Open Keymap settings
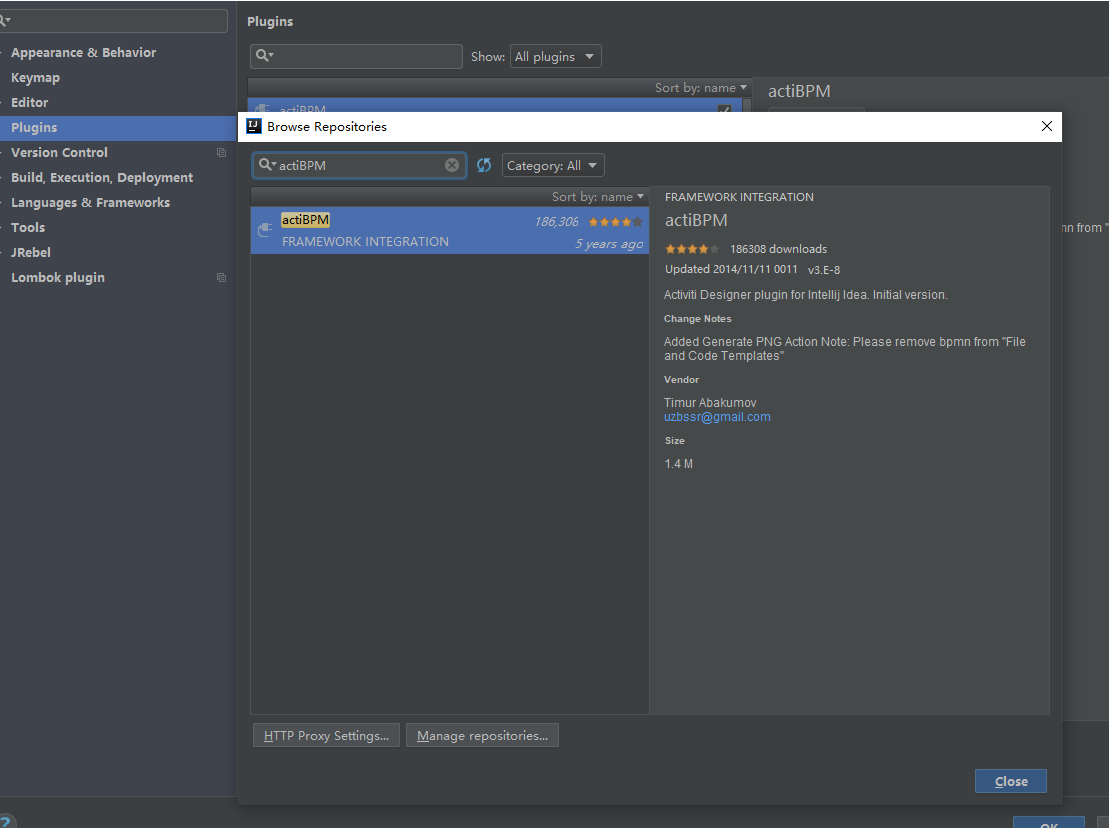 click(35, 78)
